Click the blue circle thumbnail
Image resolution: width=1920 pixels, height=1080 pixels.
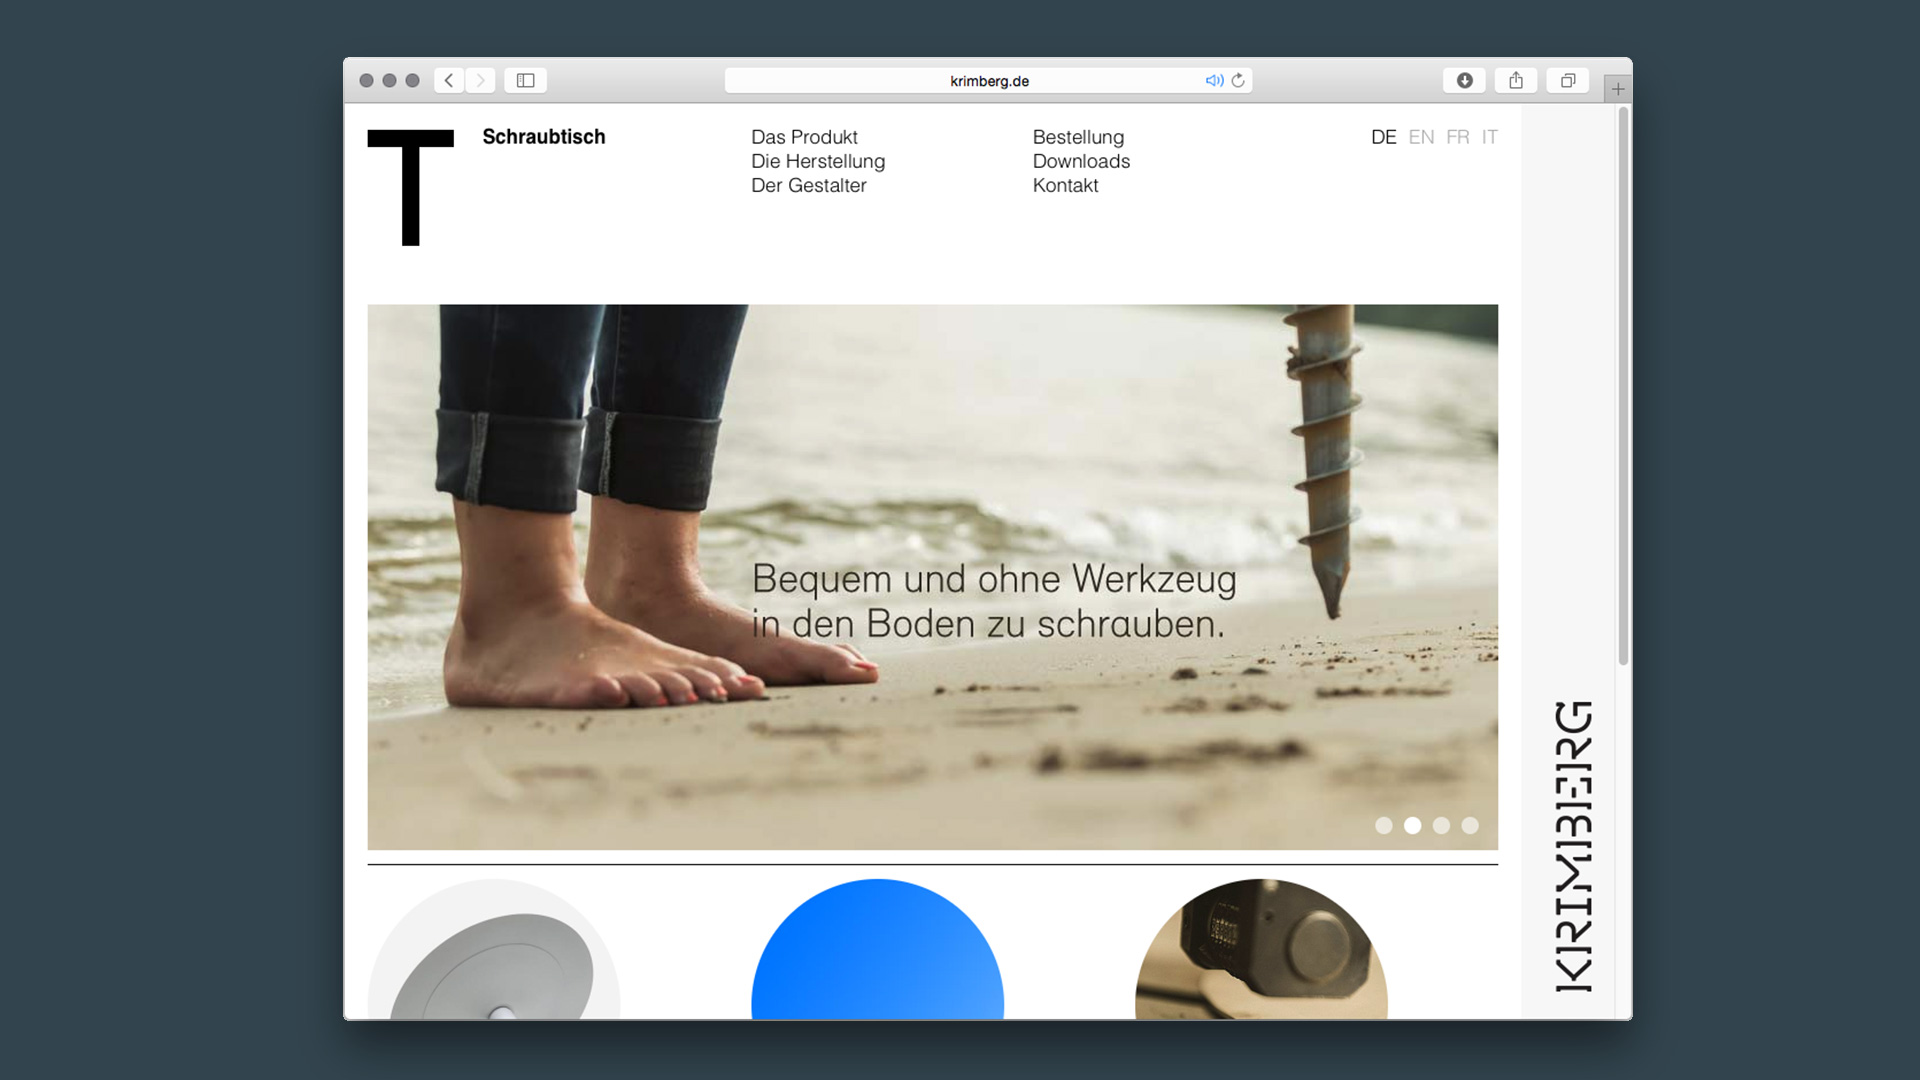(877, 950)
